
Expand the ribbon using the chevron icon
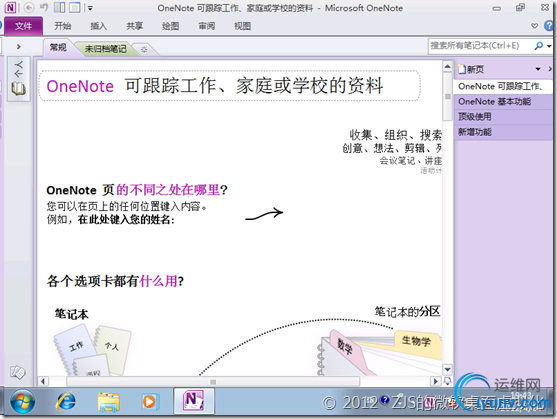coord(534,26)
